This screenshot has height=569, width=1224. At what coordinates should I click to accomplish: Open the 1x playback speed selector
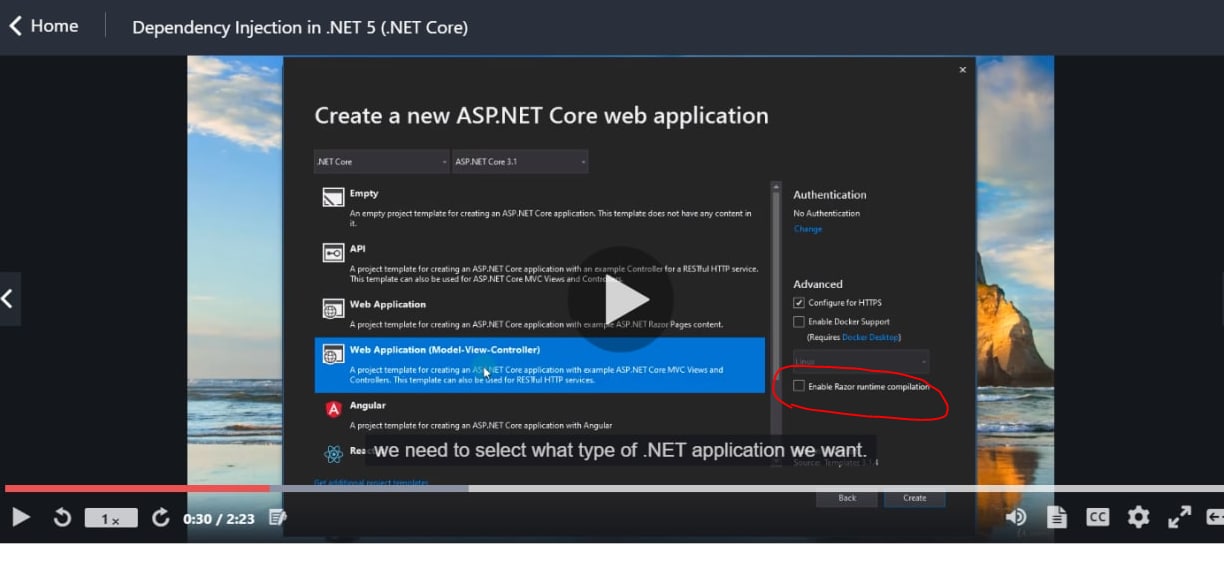coord(111,519)
